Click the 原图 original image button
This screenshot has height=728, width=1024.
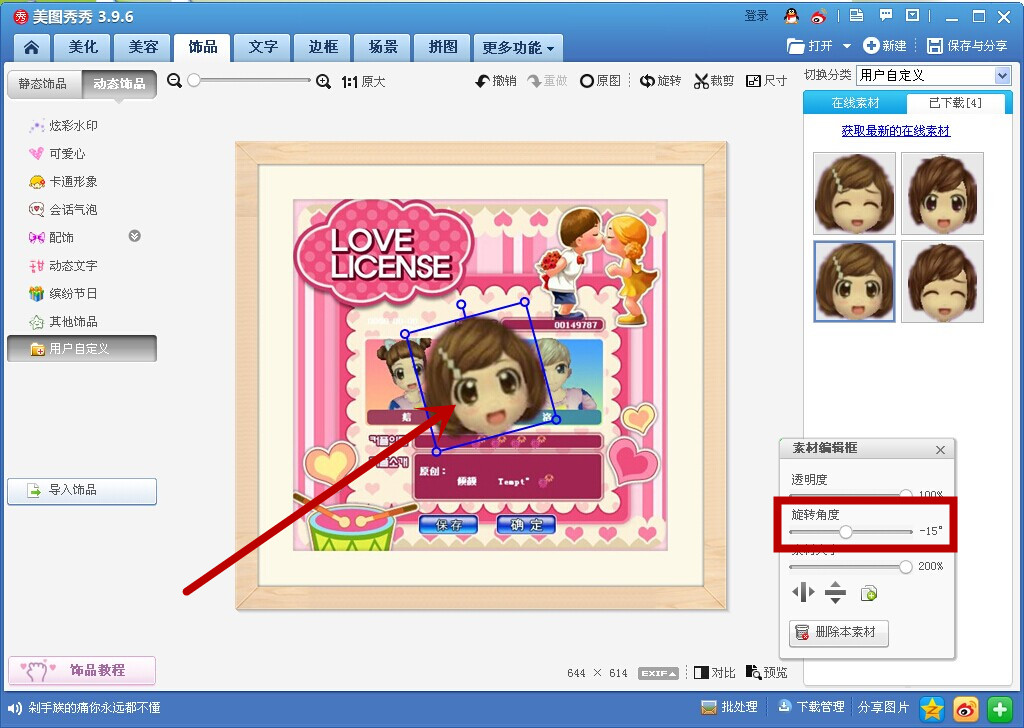coord(600,80)
